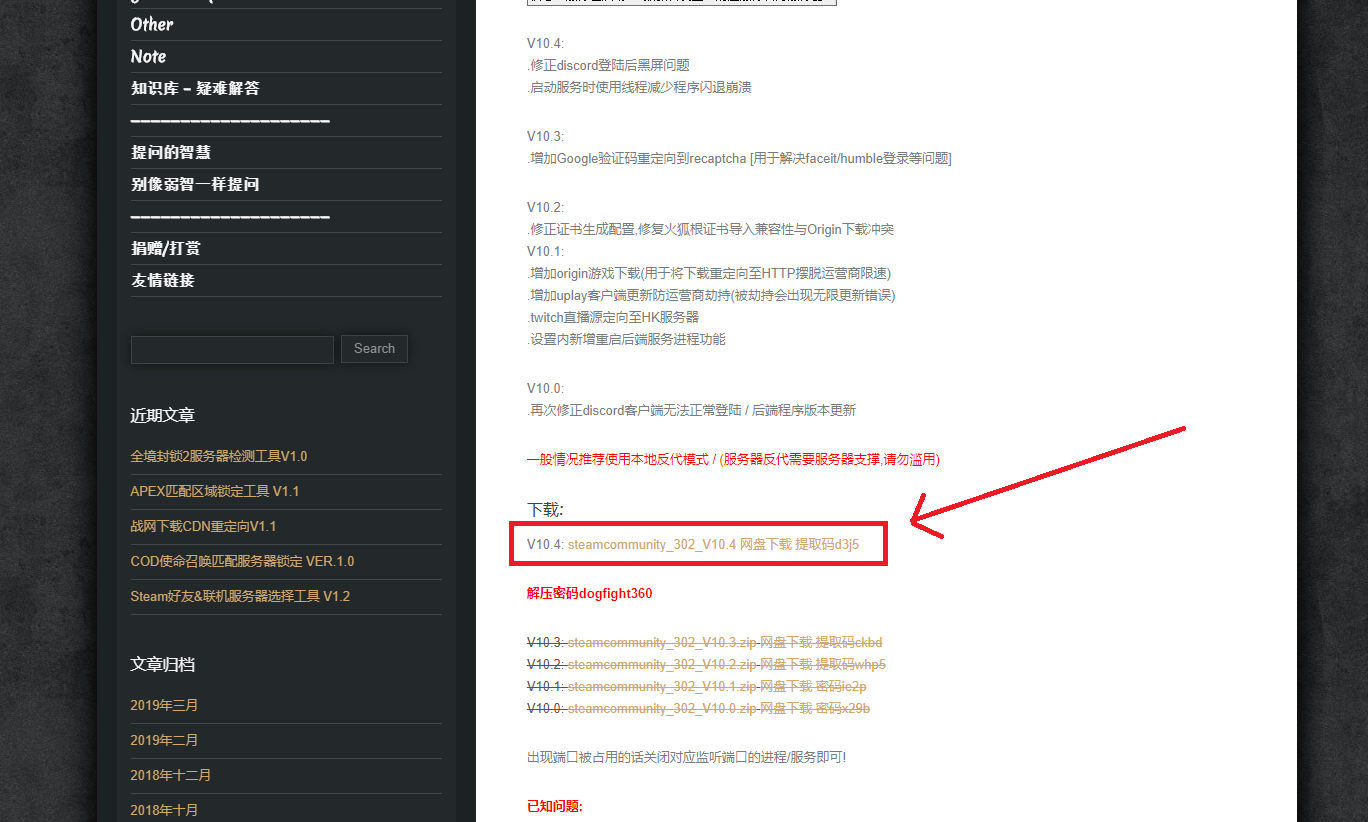Click the line about 增加uplay客户端更新防运营商劫持
The image size is (1368, 822).
click(711, 295)
